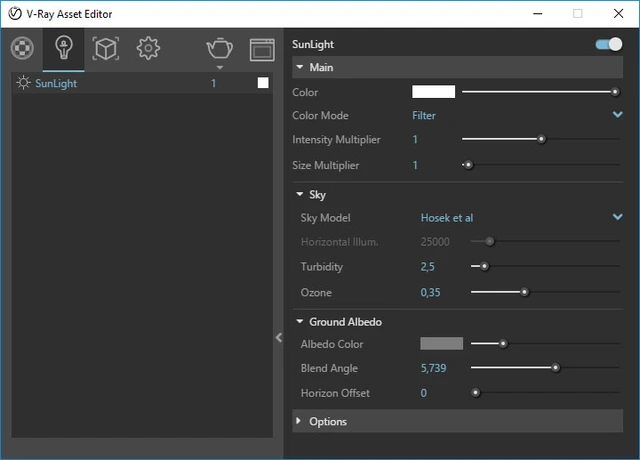Click the V-Ray logo in title bar
The image size is (640, 460).
[x=15, y=14]
